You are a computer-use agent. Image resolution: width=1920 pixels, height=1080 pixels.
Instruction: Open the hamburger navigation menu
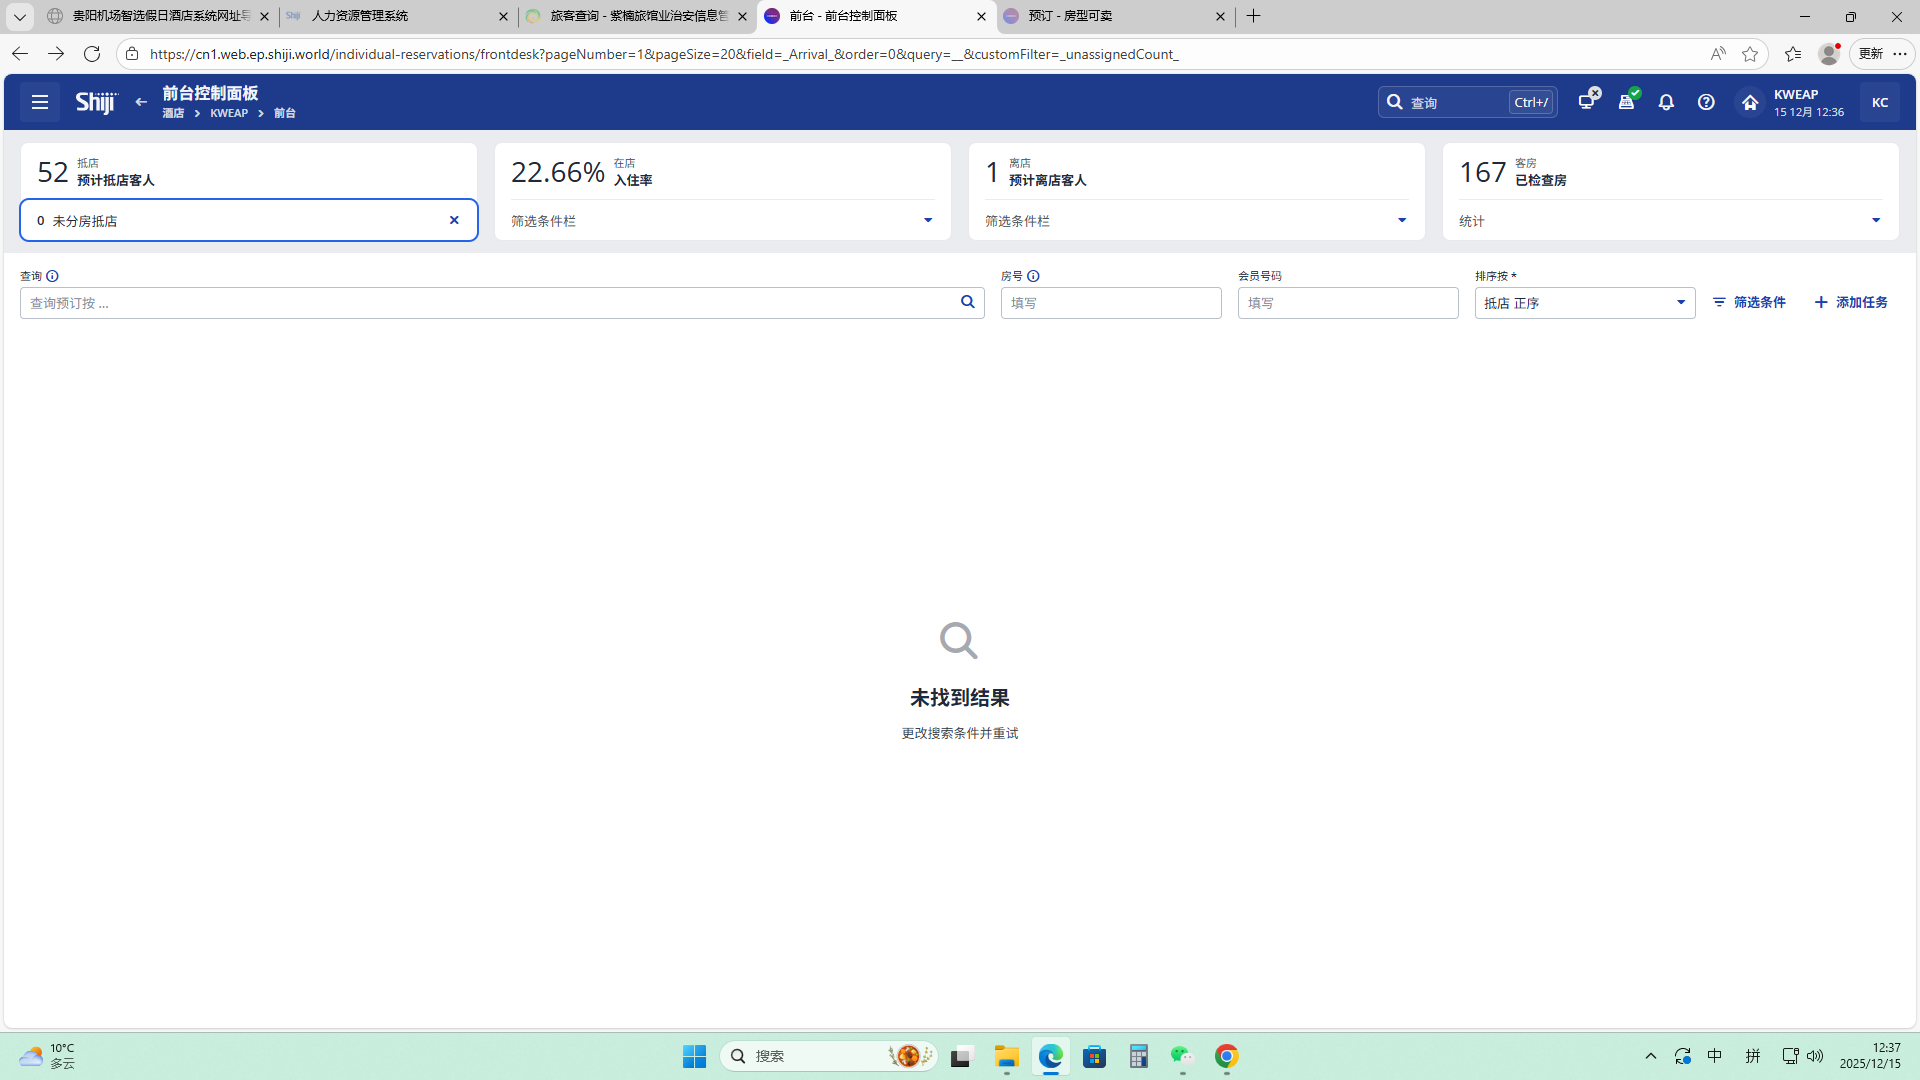[x=40, y=102]
